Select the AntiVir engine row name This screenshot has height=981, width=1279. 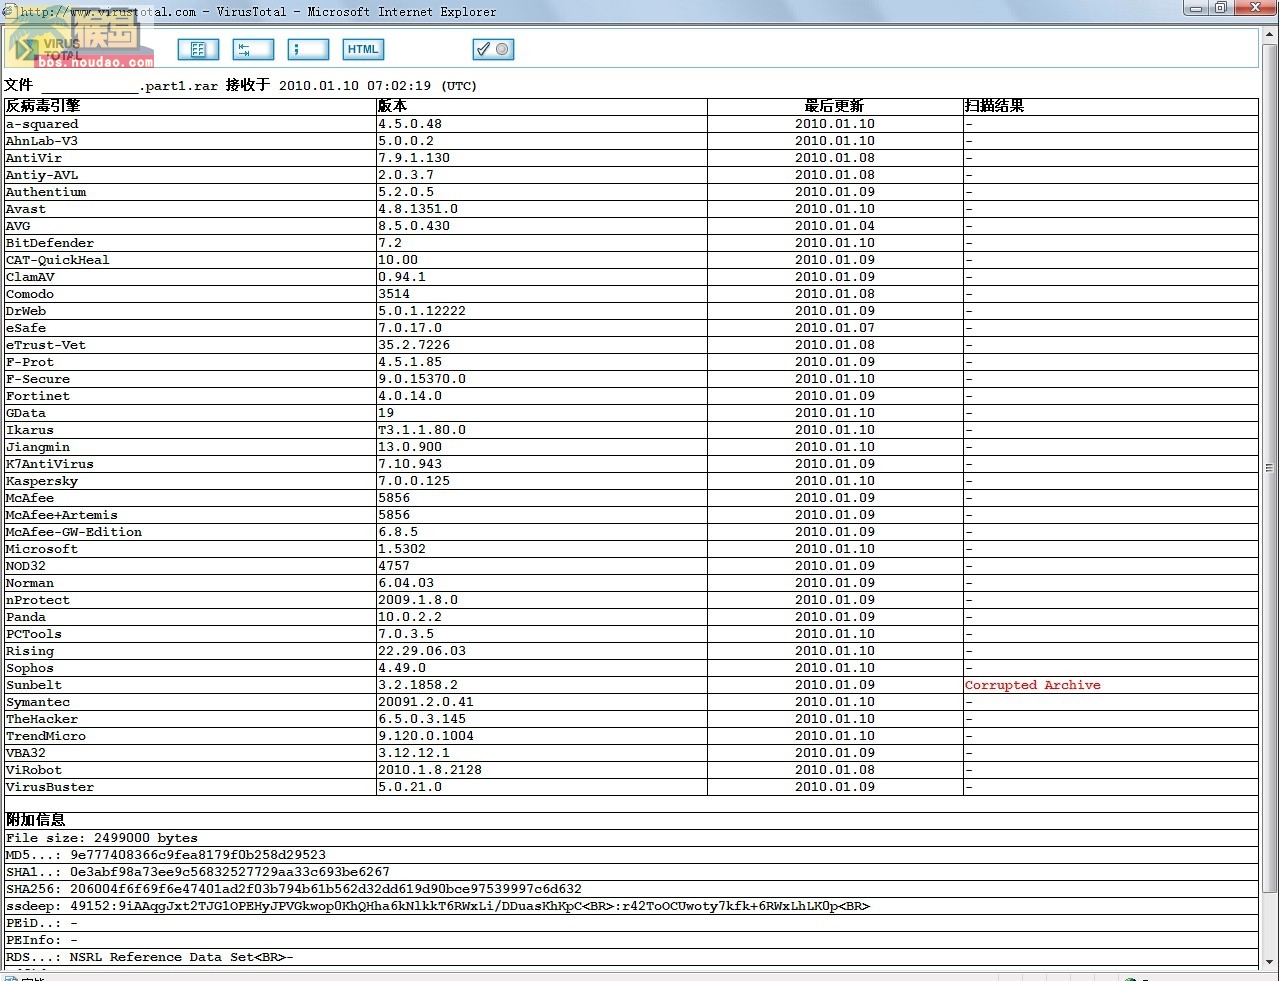tap(34, 158)
